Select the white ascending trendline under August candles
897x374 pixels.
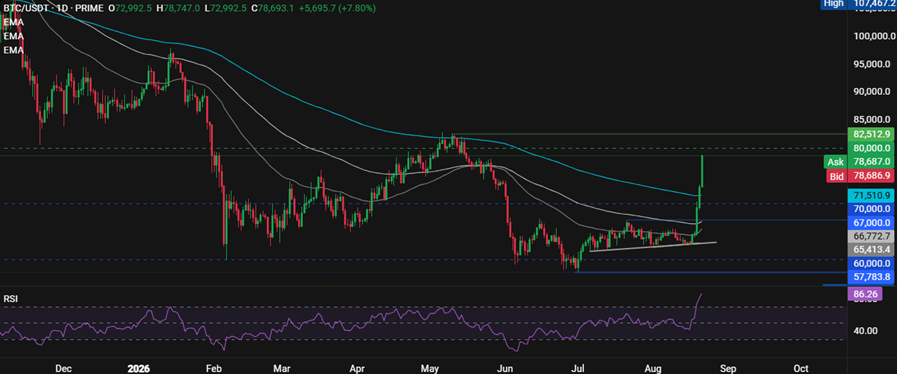[652, 246]
